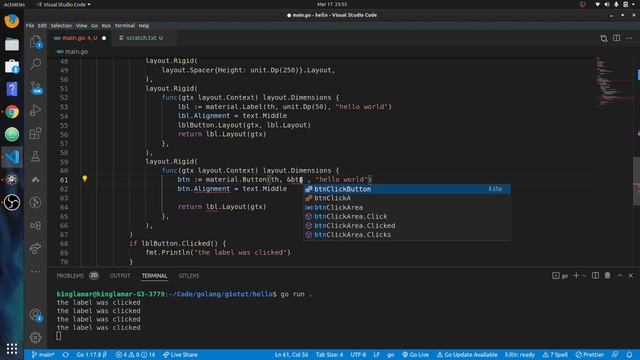This screenshot has height=360, width=640.
Task: Close the bottom panel
Action: [631, 276]
